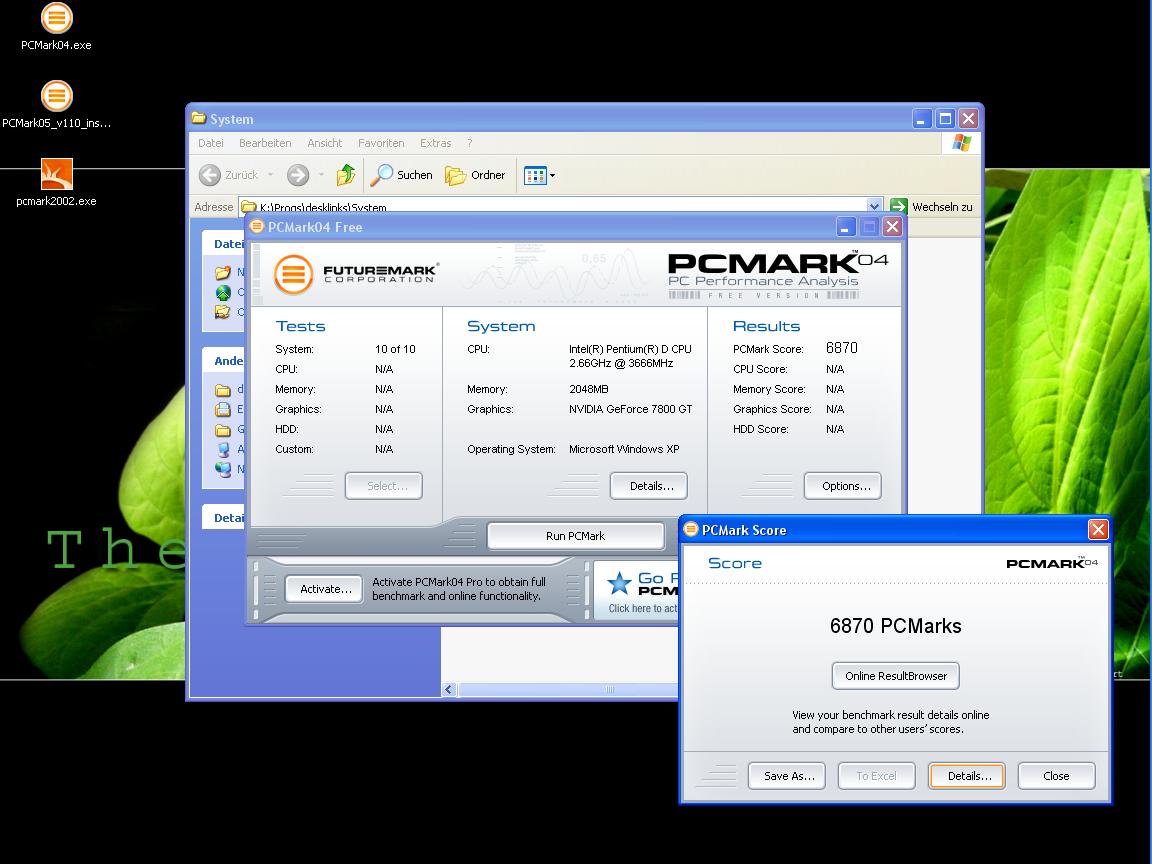Viewport: 1152px width, 864px height.
Task: Click Activate... to register PCMark04 Pro
Action: coord(324,588)
